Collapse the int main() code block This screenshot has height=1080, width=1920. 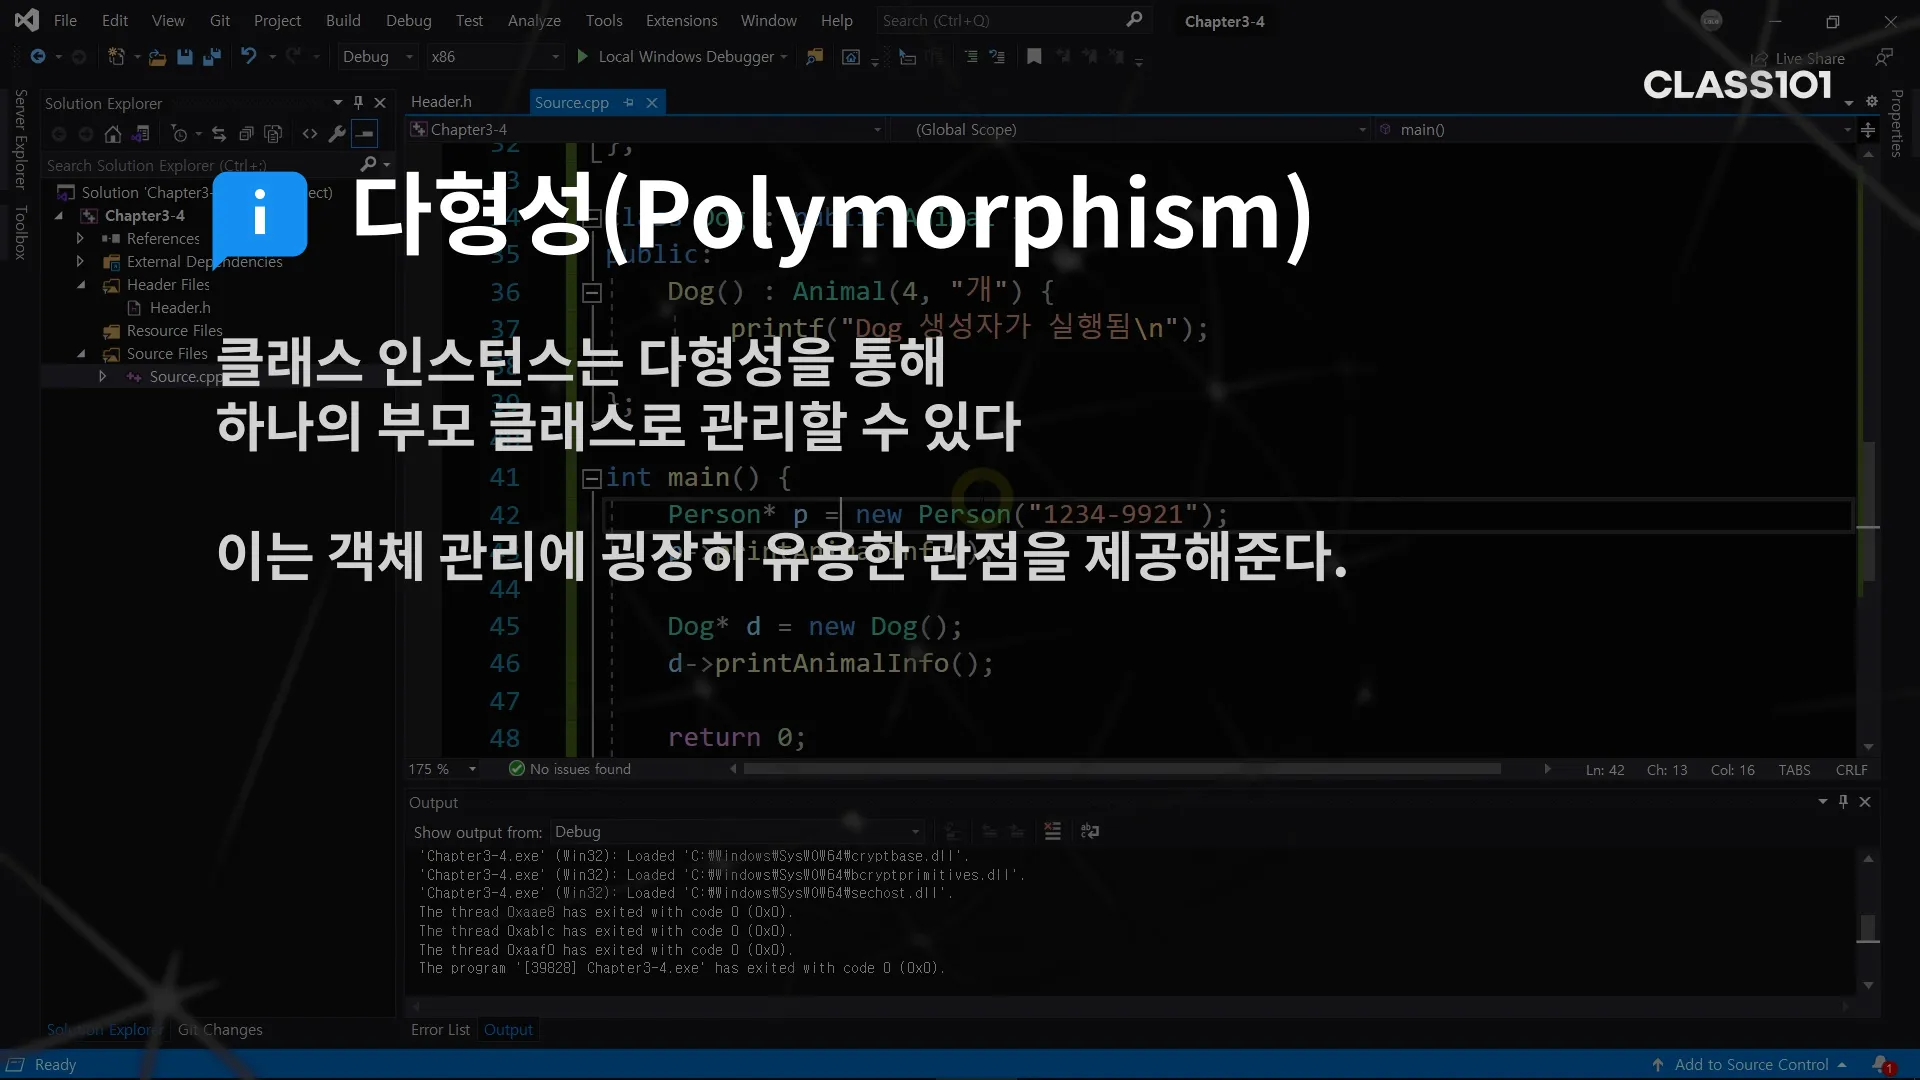[591, 478]
